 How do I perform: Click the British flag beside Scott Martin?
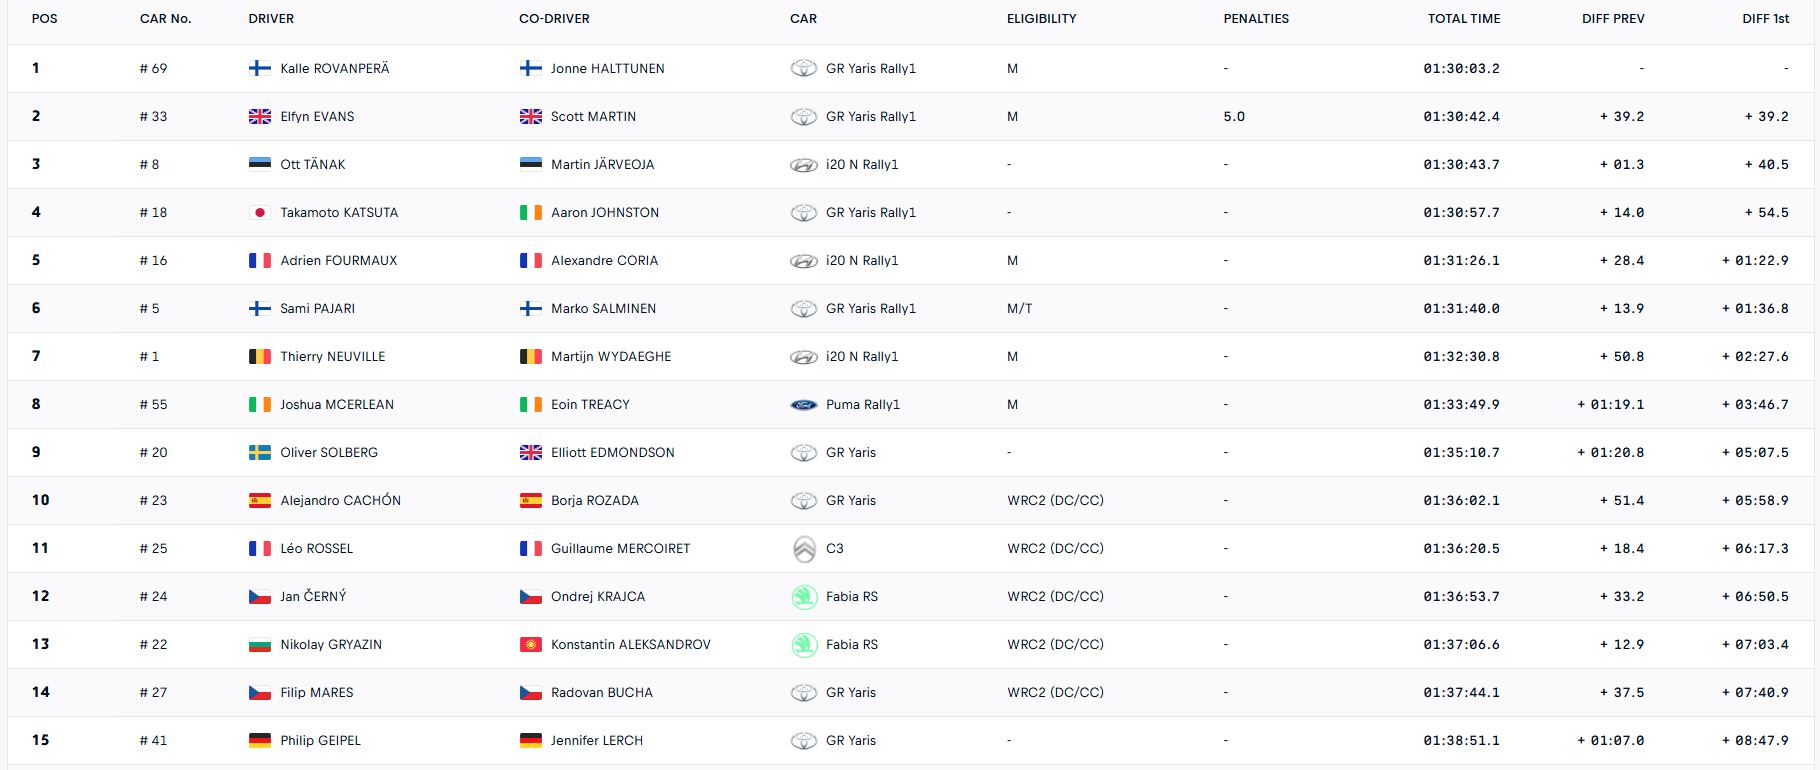click(531, 117)
